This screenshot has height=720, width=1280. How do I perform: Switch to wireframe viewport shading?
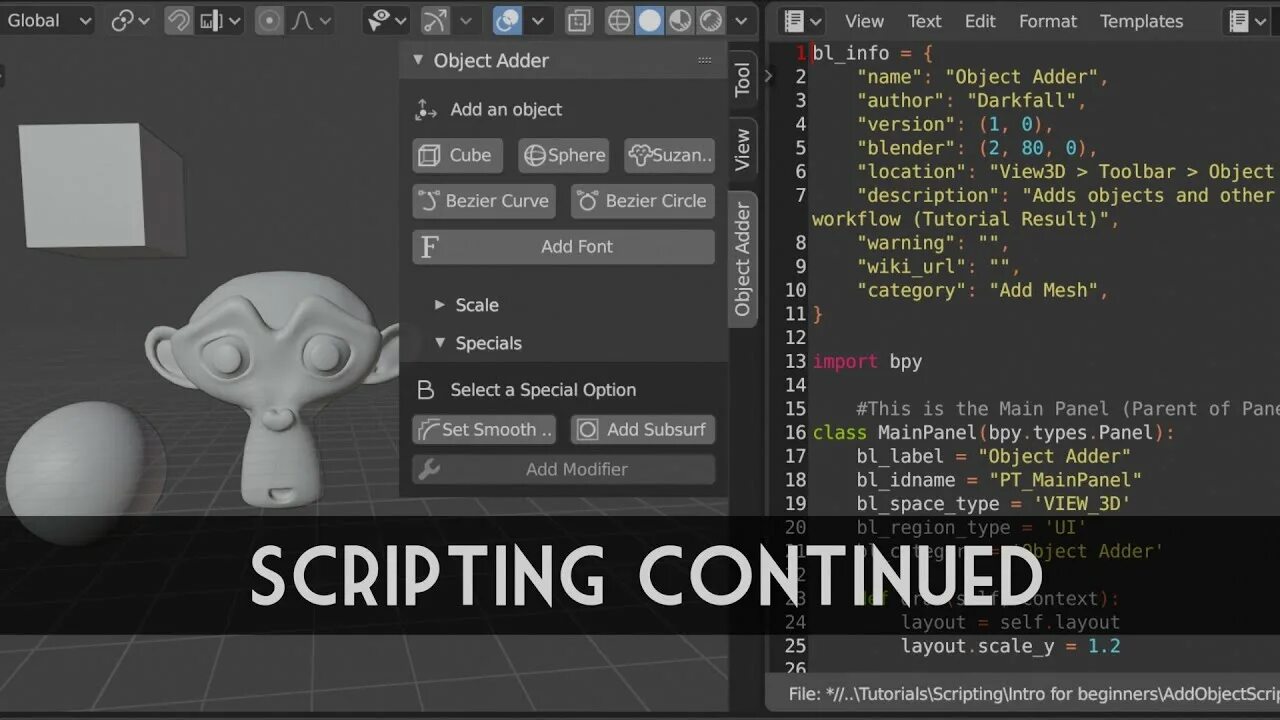click(x=620, y=20)
